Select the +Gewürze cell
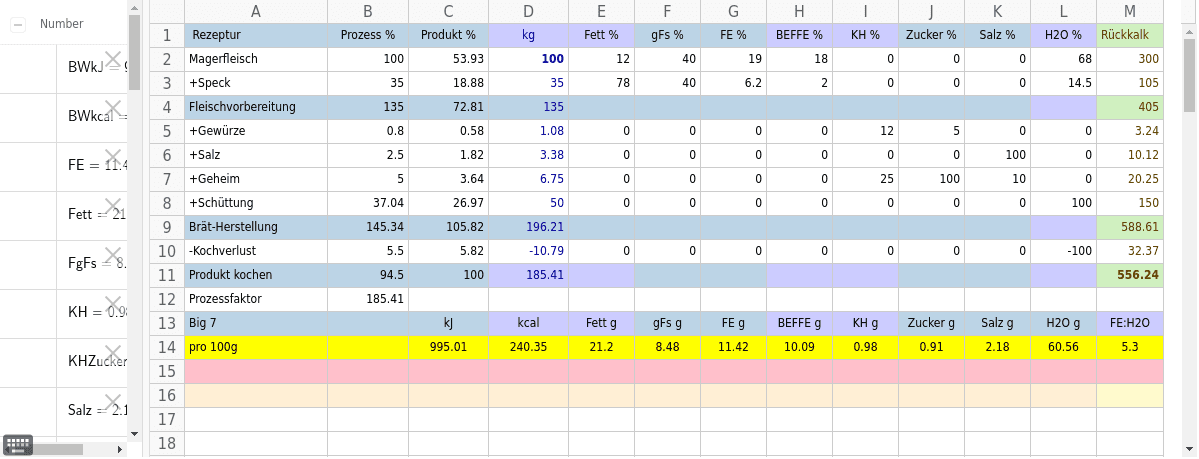The image size is (1199, 459). pos(255,131)
